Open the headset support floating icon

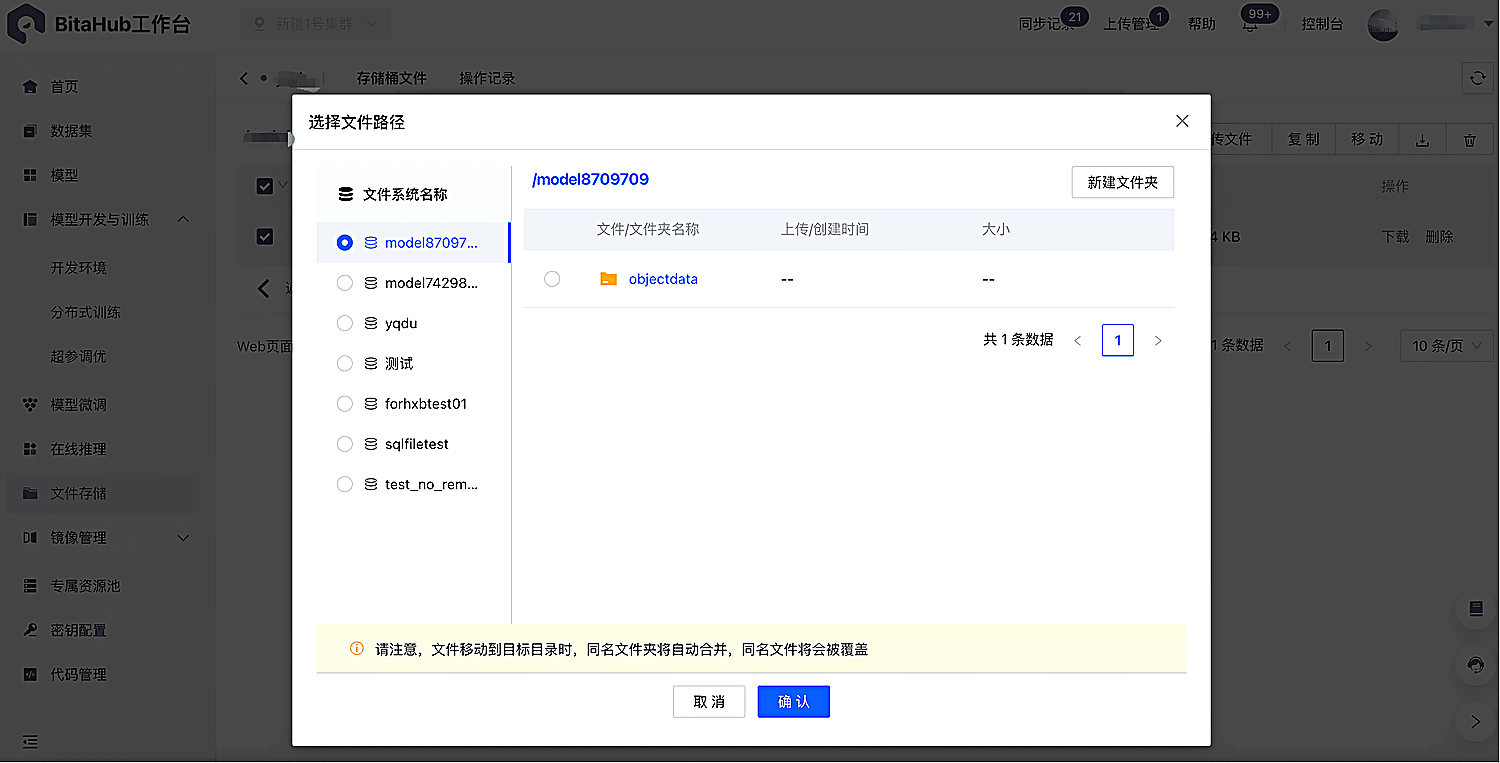[1475, 665]
